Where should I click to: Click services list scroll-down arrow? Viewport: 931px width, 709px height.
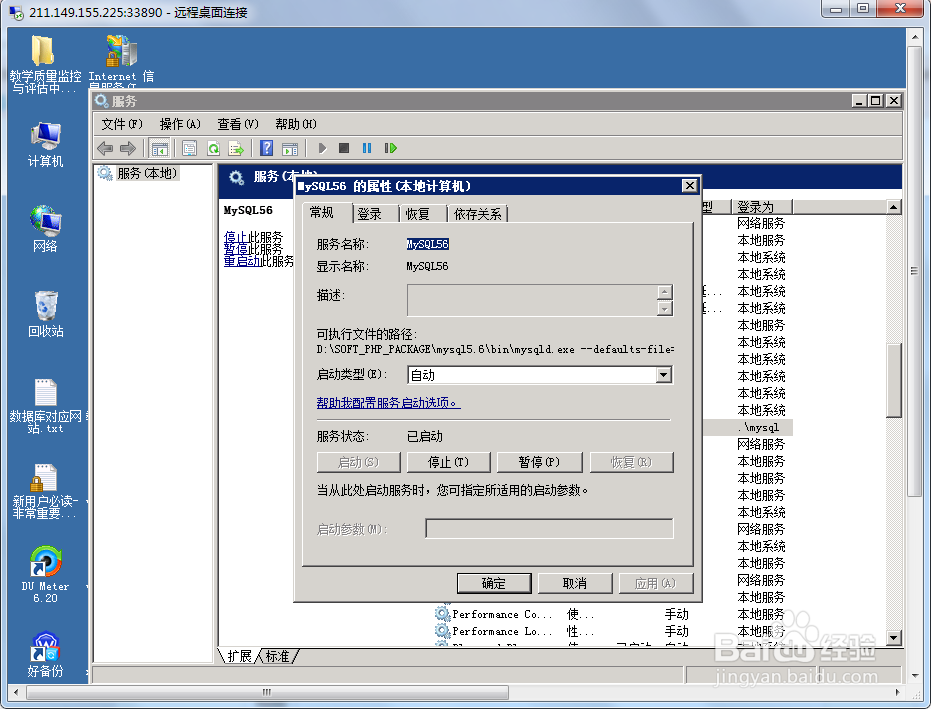pyautogui.click(x=894, y=638)
